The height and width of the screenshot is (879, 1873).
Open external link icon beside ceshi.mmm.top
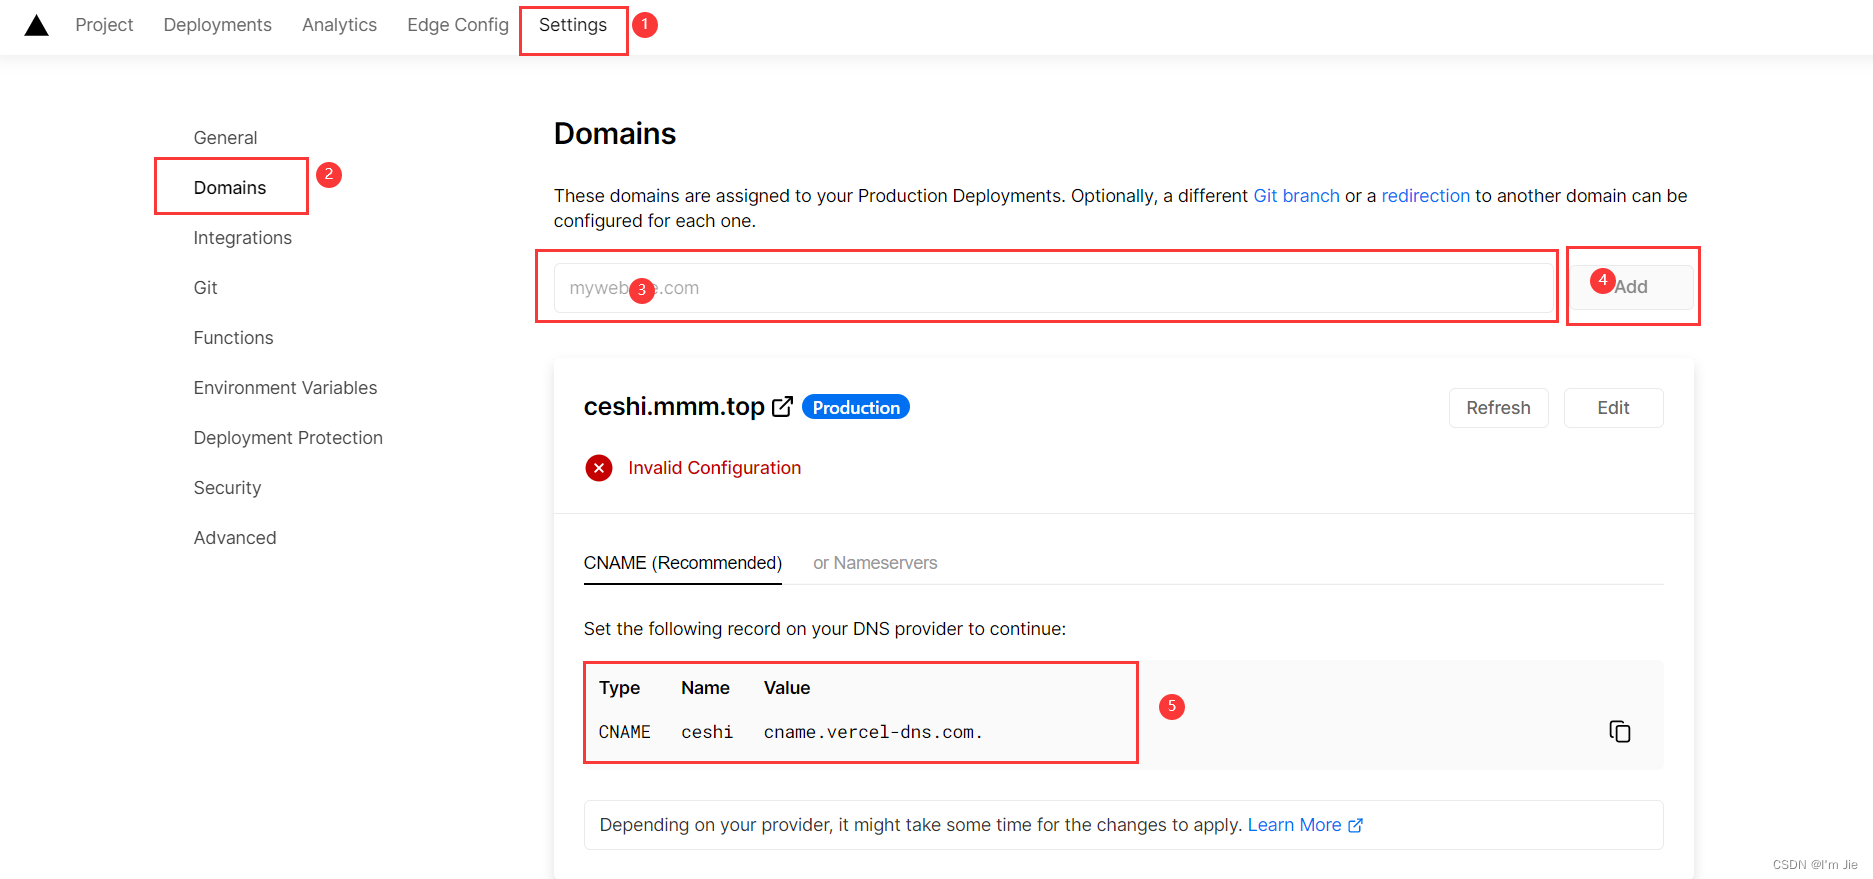coord(782,407)
